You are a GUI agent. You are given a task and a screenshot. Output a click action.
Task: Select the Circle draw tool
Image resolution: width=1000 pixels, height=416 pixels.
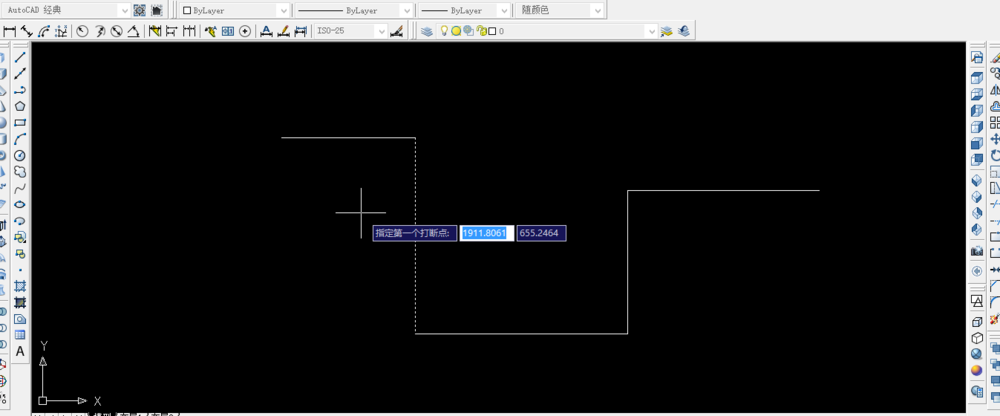(x=20, y=155)
